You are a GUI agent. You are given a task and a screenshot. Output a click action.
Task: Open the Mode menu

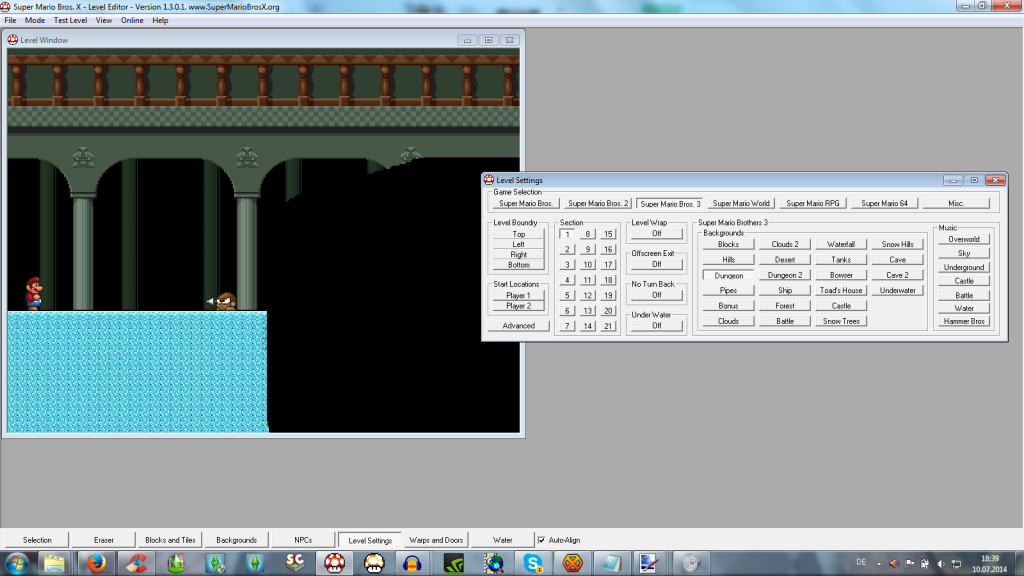(x=35, y=20)
